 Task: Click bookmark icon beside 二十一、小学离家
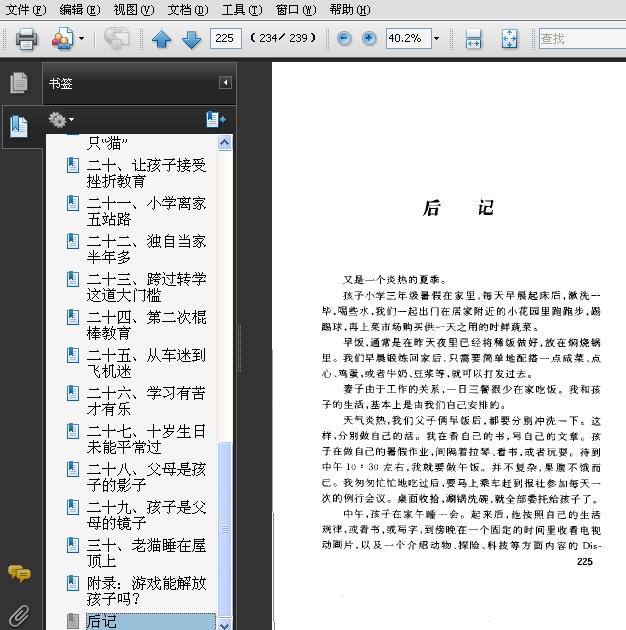tap(73, 203)
